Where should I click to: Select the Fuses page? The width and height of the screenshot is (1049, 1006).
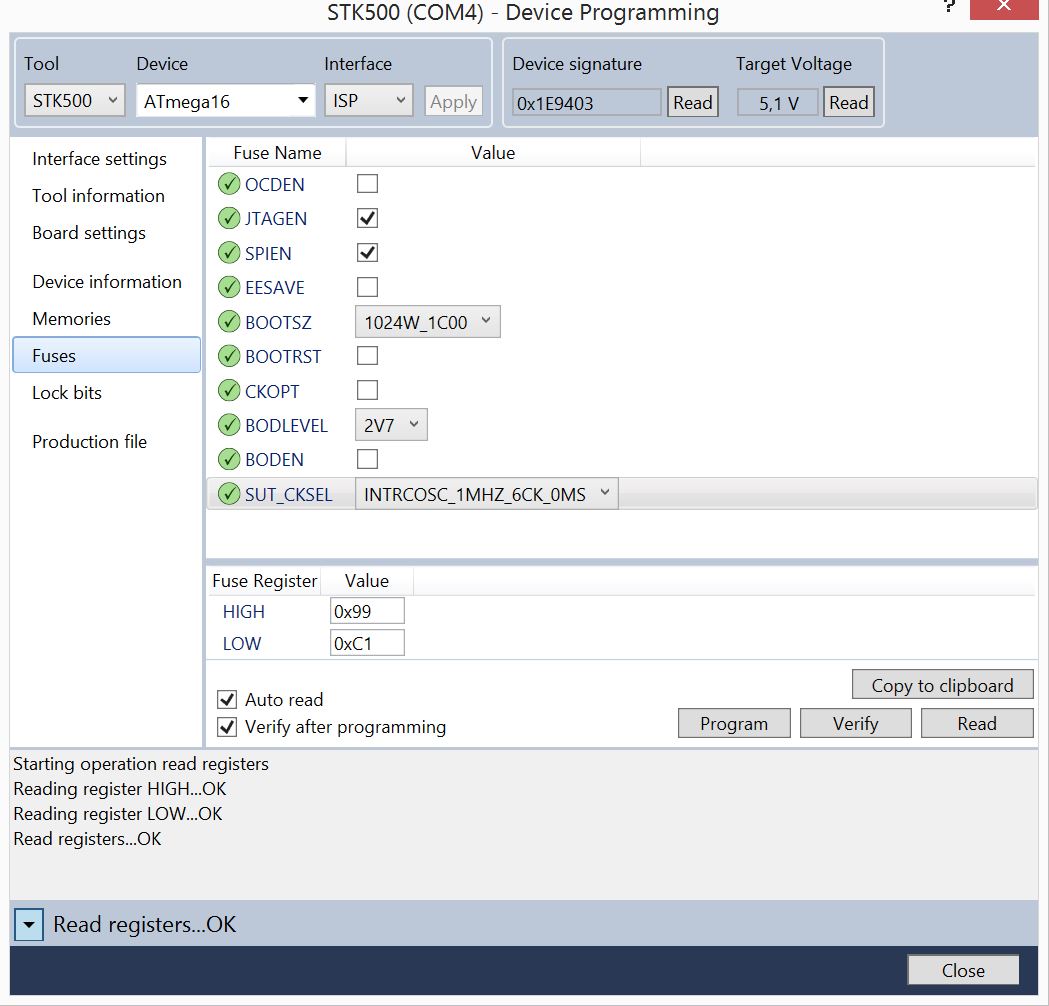[106, 355]
